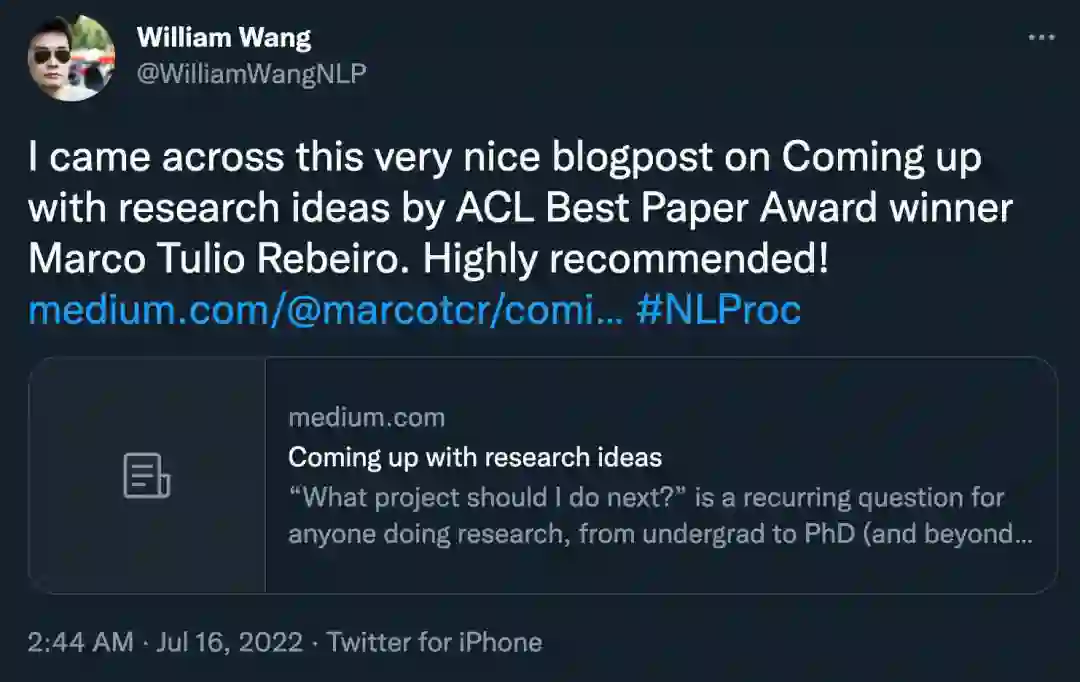Click the "medium.com" domain in the link card
This screenshot has height=682, width=1080.
366,417
